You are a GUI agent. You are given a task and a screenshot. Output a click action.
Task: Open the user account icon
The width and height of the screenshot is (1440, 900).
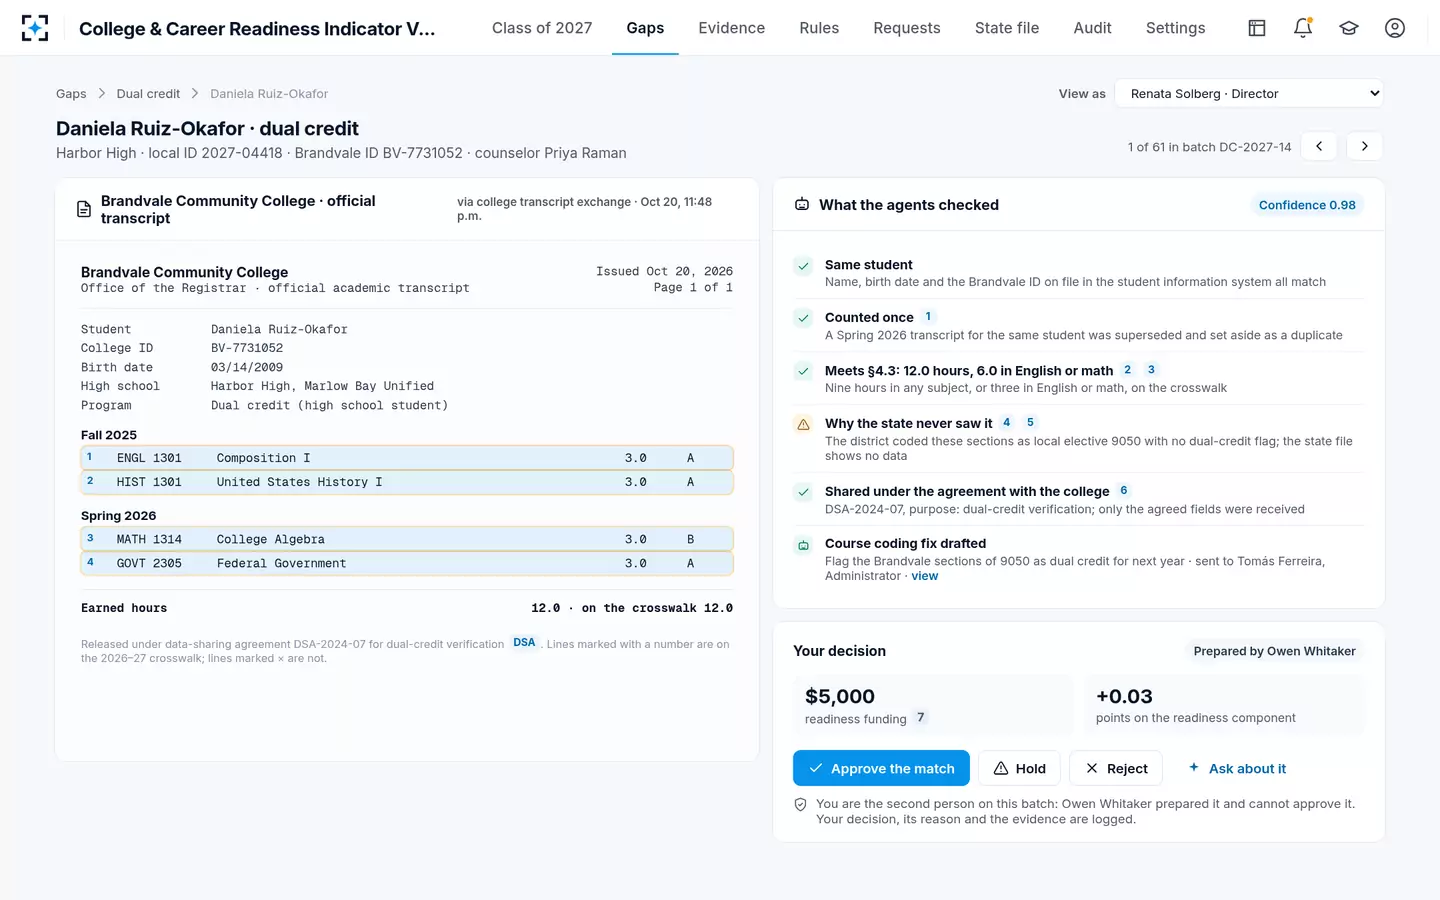[x=1395, y=28]
